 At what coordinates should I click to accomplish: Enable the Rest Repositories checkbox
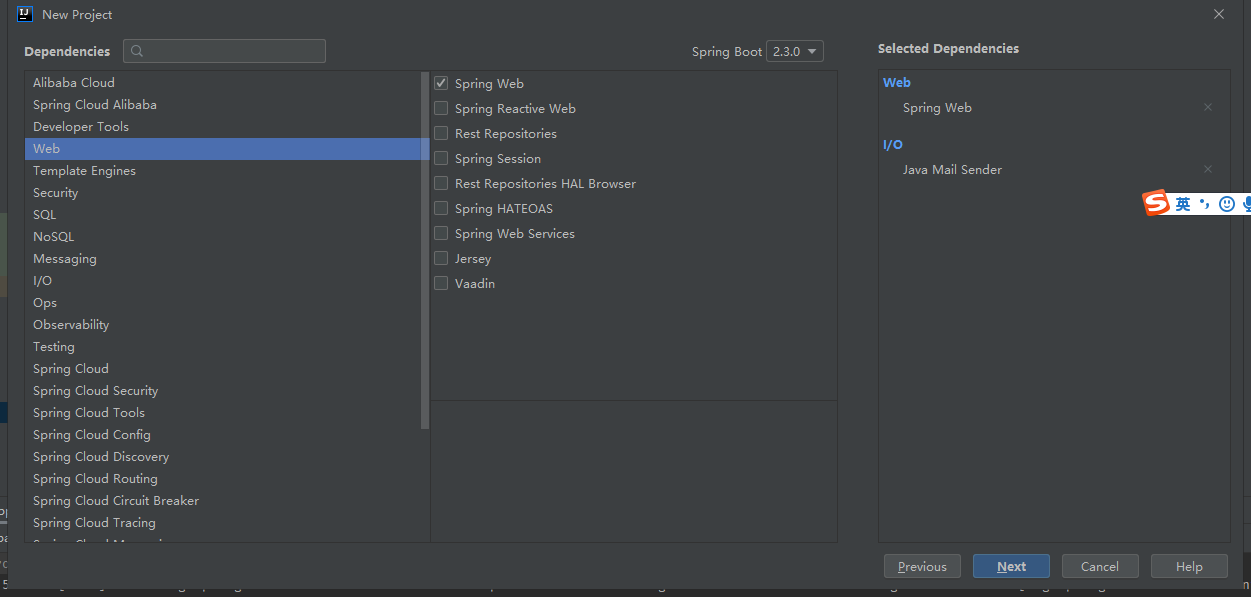[x=441, y=133]
